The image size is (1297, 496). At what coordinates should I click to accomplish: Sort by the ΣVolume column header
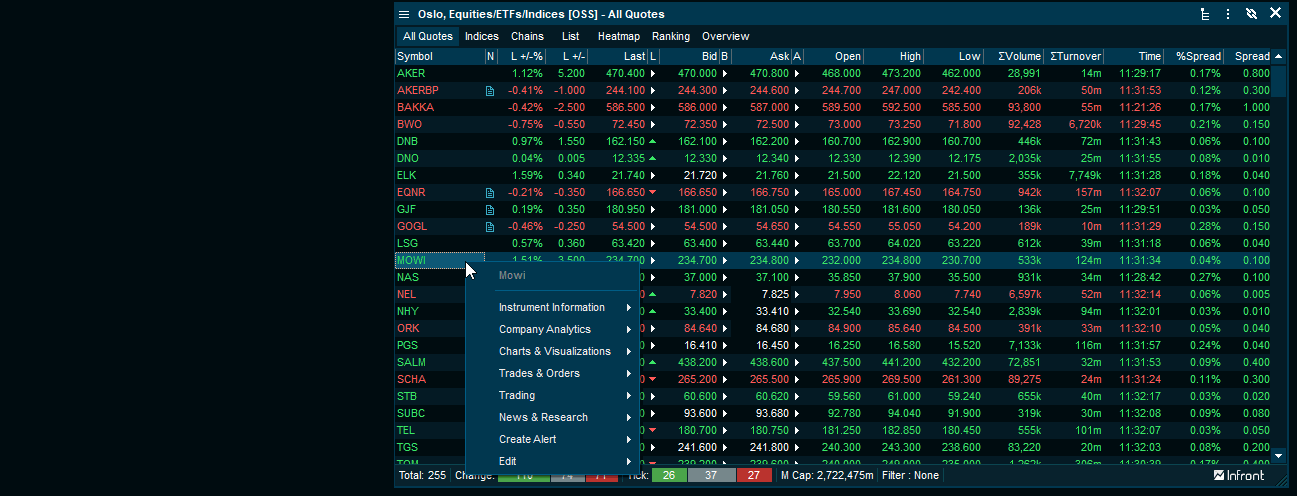point(1012,57)
